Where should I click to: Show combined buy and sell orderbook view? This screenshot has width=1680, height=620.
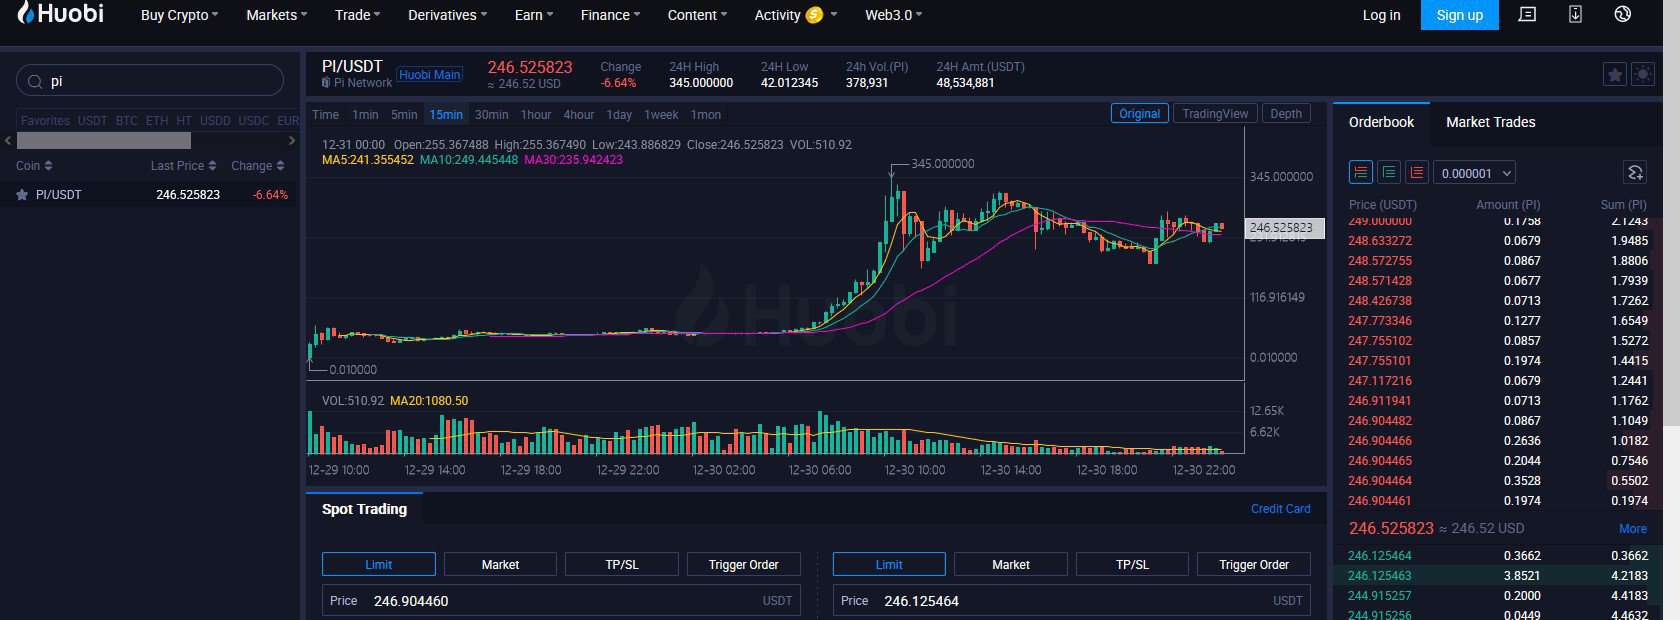(x=1361, y=172)
